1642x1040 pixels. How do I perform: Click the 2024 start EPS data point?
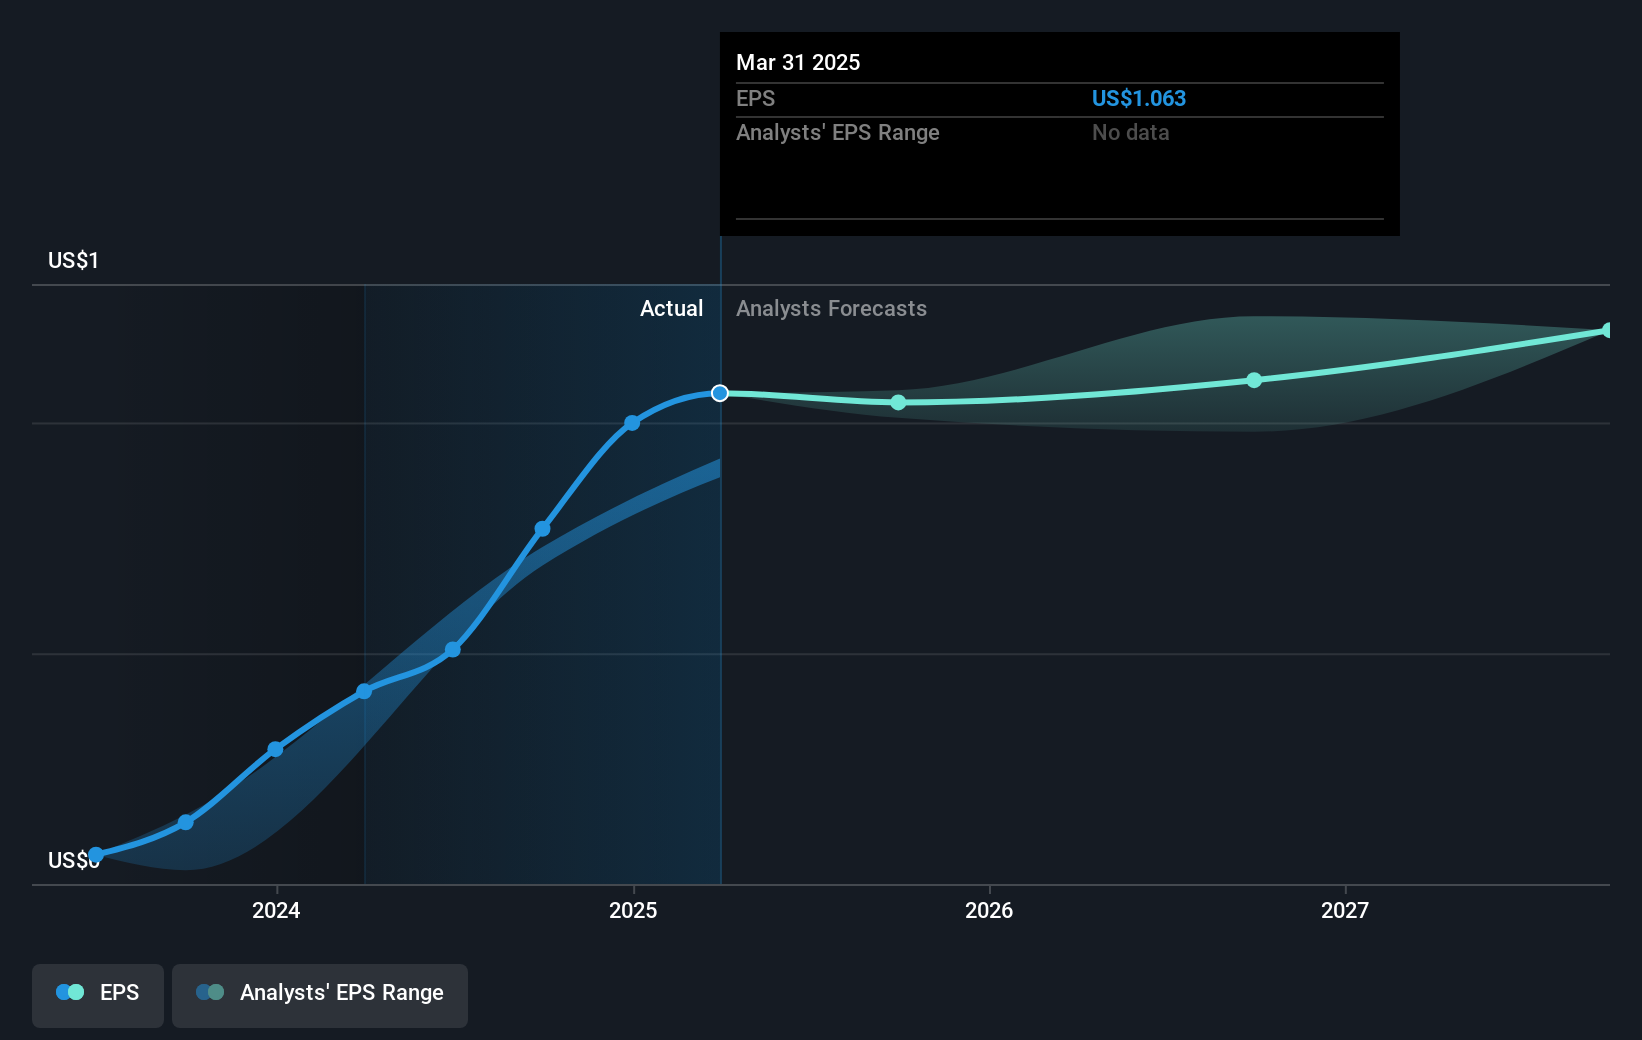tap(275, 749)
